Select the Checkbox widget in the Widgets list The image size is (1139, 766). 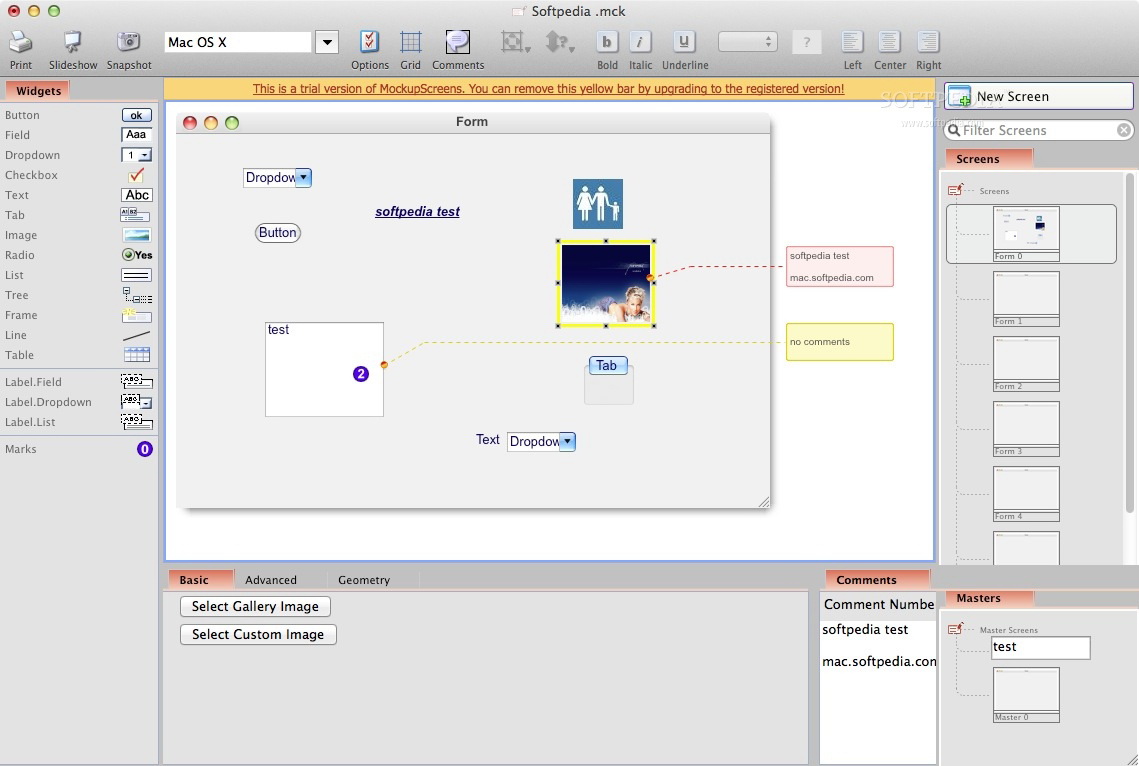pyautogui.click(x=136, y=175)
